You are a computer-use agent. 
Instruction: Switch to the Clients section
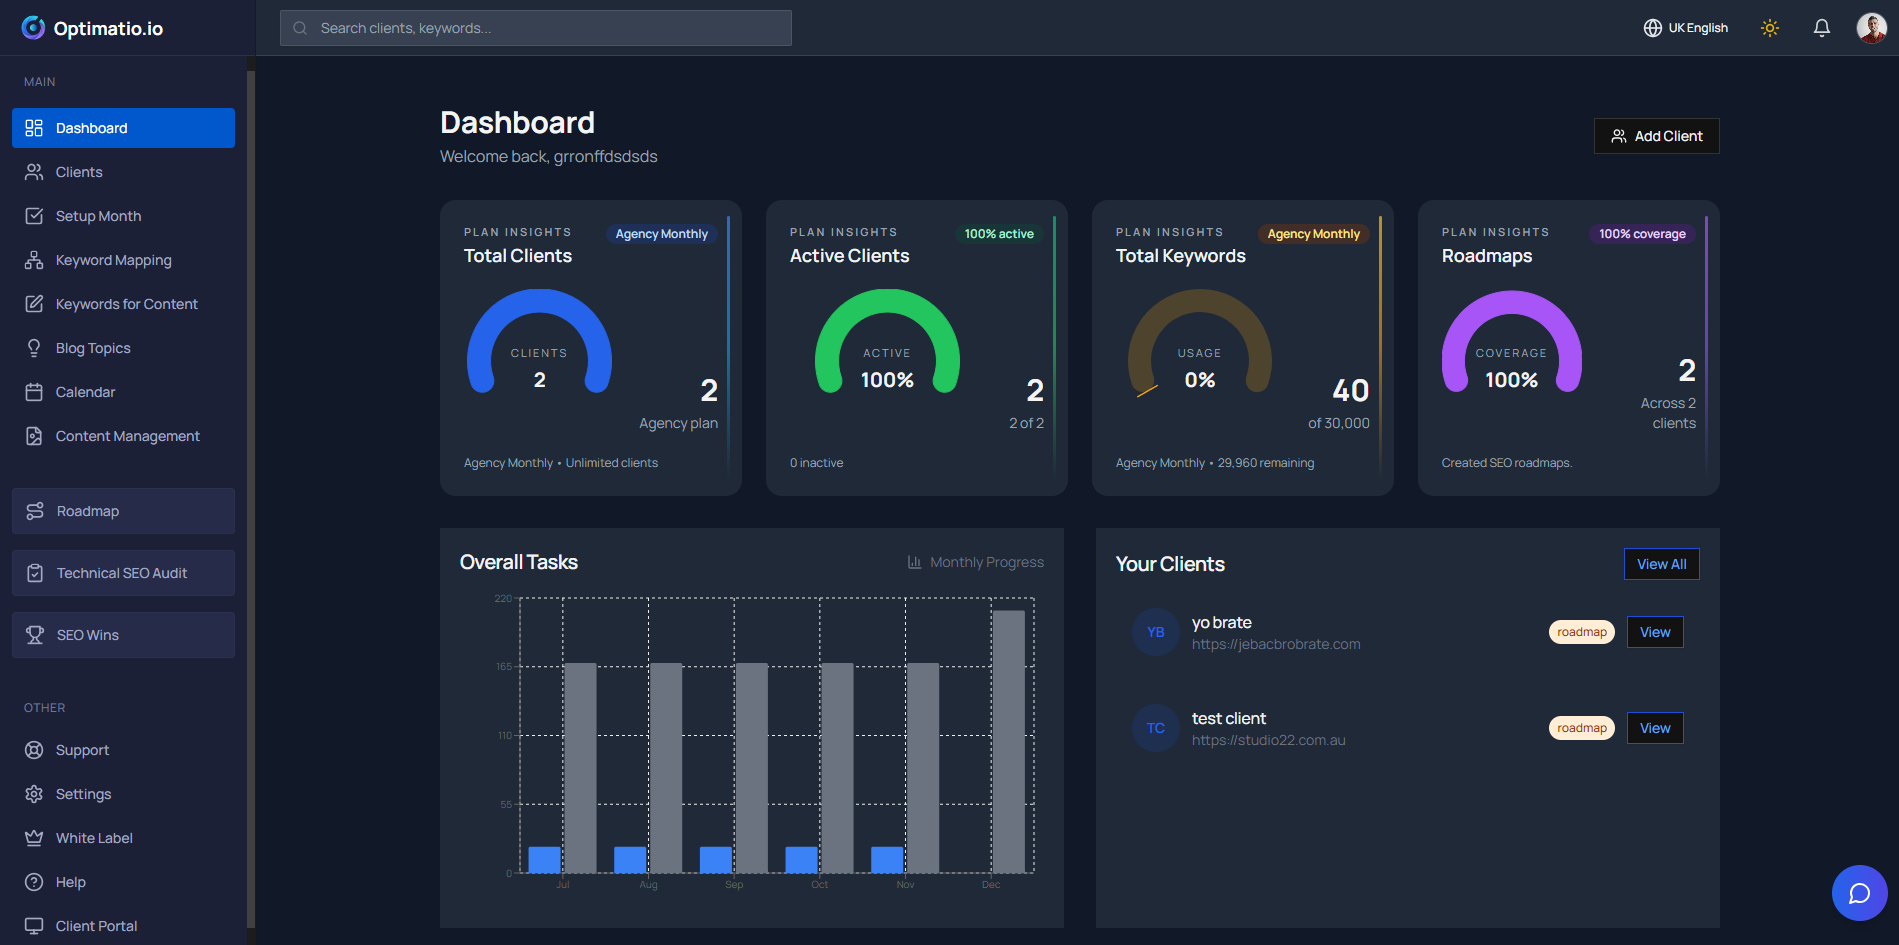pos(78,171)
